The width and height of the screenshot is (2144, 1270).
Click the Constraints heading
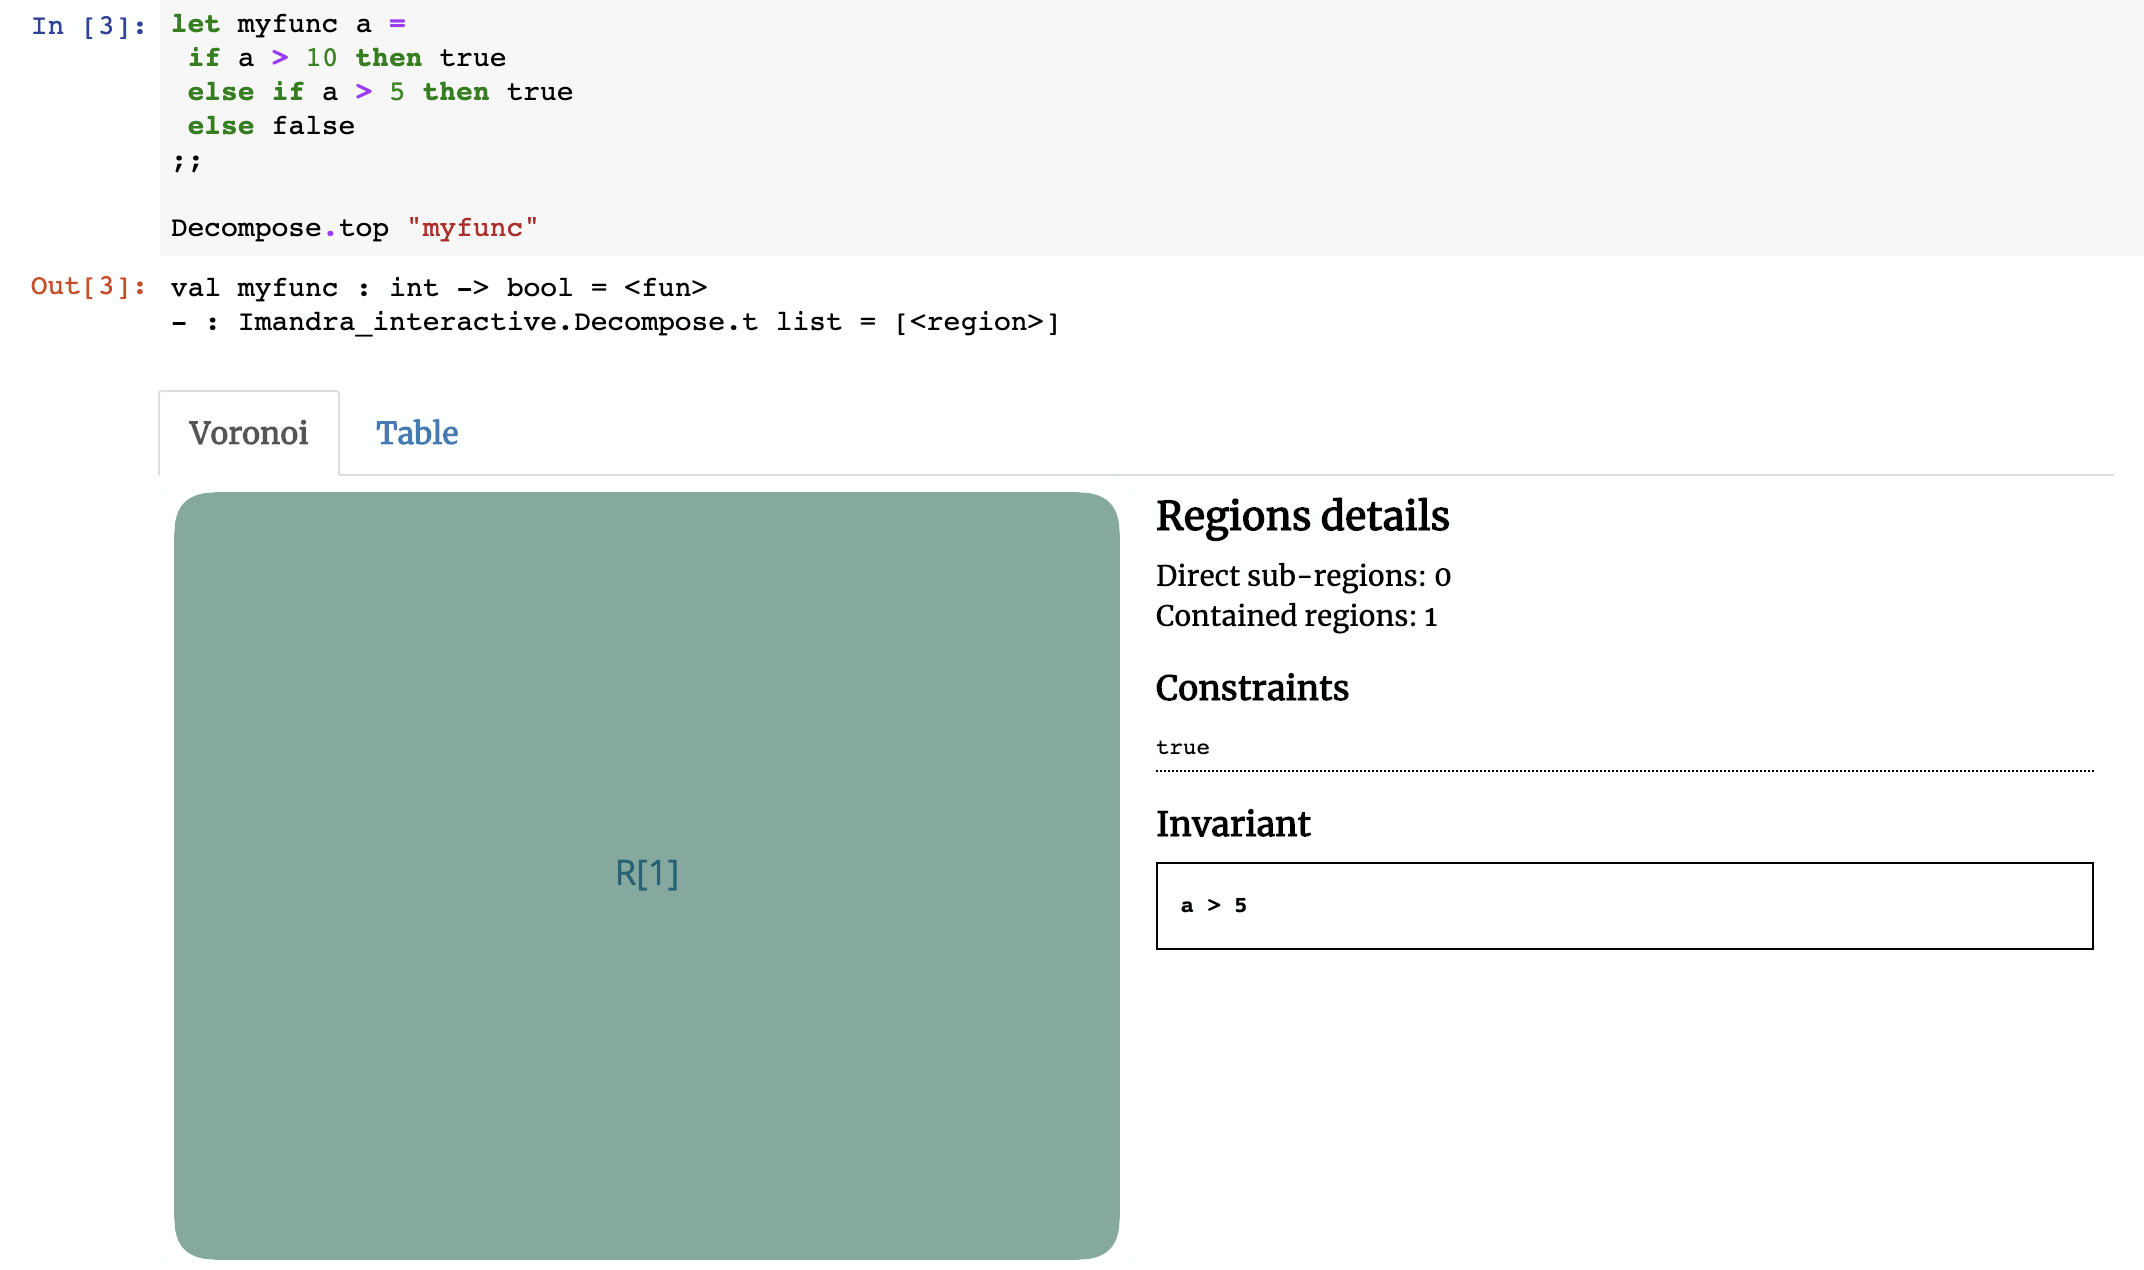[1252, 688]
